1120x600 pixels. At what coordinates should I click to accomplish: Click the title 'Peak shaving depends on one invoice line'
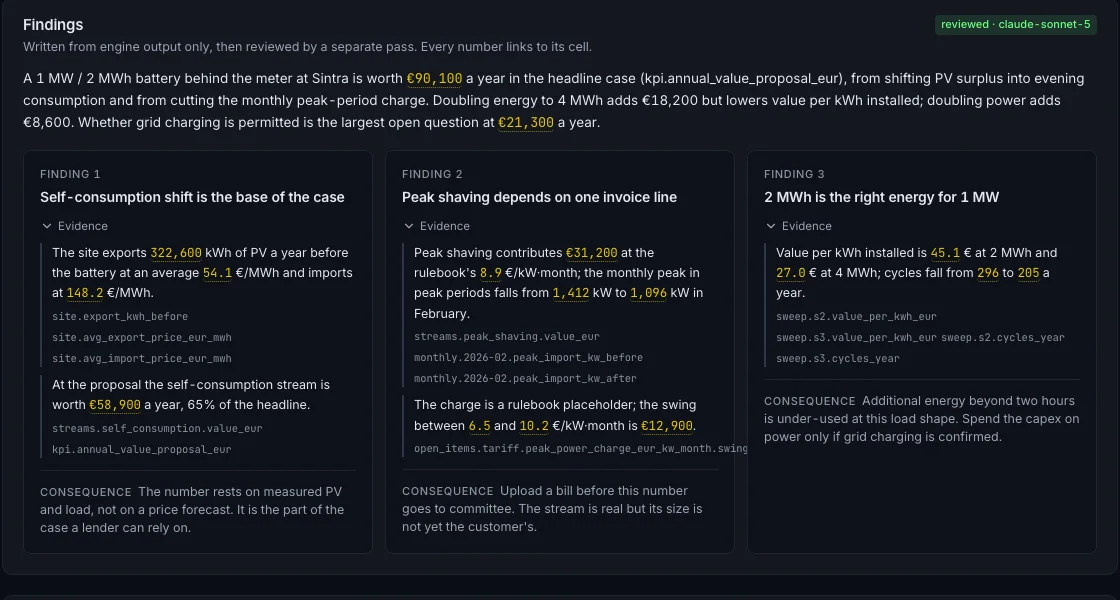539,197
